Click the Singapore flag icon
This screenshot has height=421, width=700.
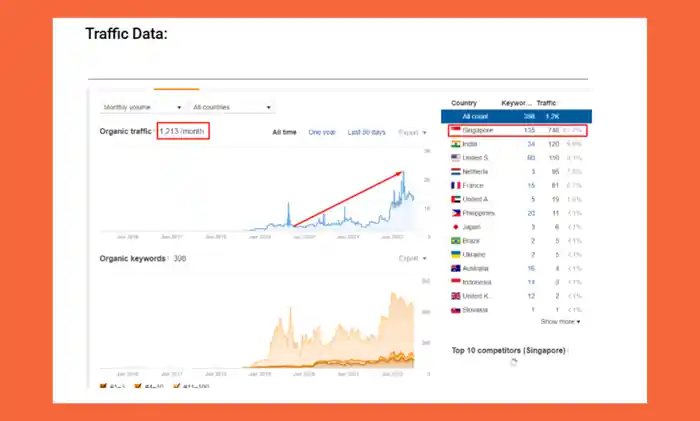tap(455, 130)
